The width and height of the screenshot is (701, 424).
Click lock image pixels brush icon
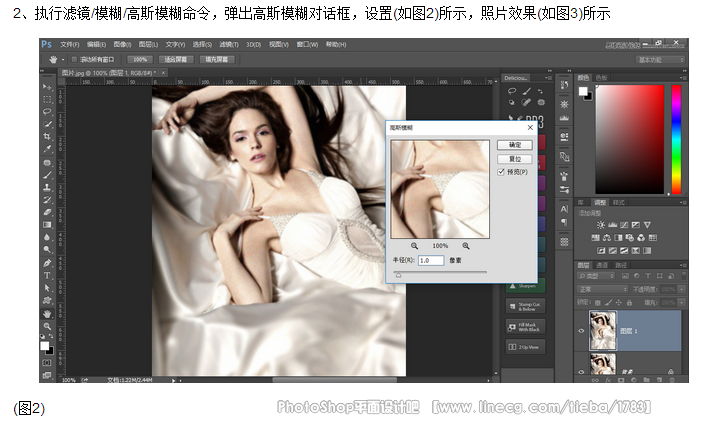pos(608,303)
